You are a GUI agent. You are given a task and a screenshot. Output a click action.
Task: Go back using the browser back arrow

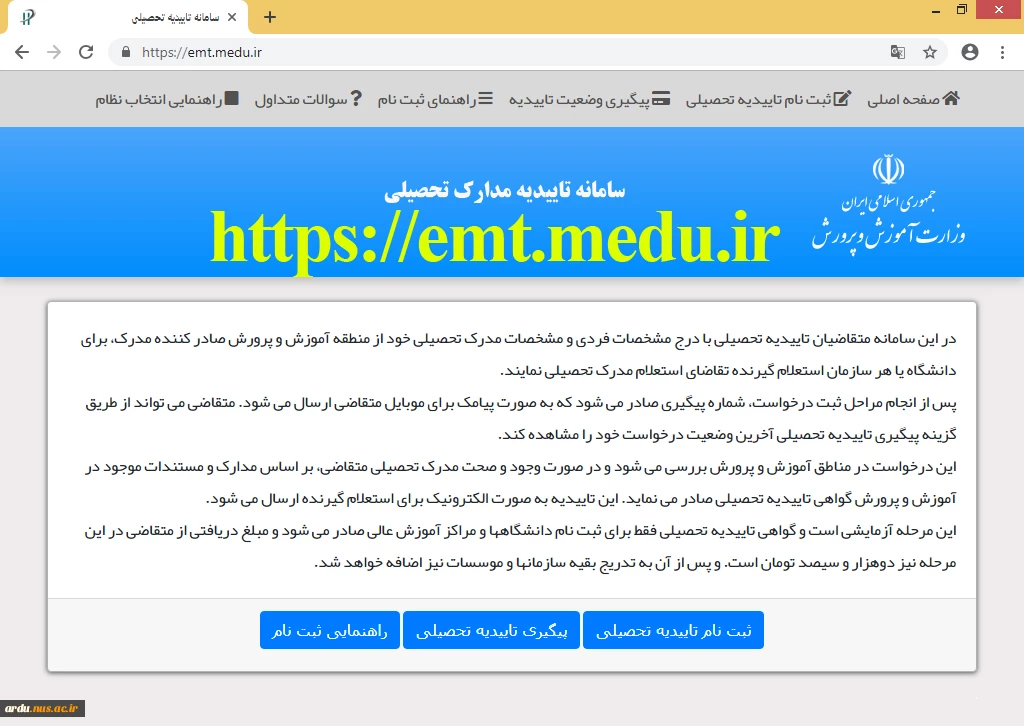point(22,52)
